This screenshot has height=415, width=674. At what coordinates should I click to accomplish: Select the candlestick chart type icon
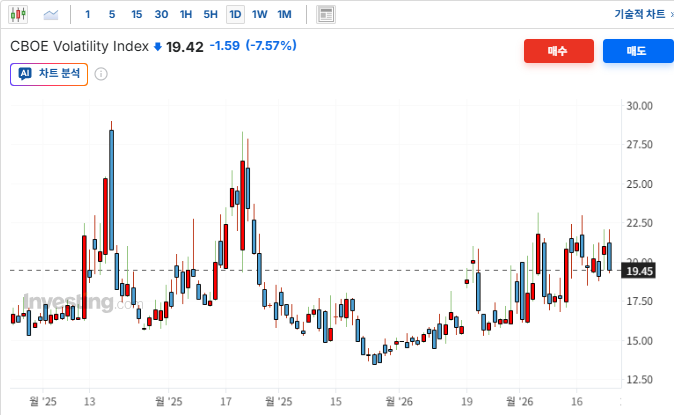click(x=18, y=14)
